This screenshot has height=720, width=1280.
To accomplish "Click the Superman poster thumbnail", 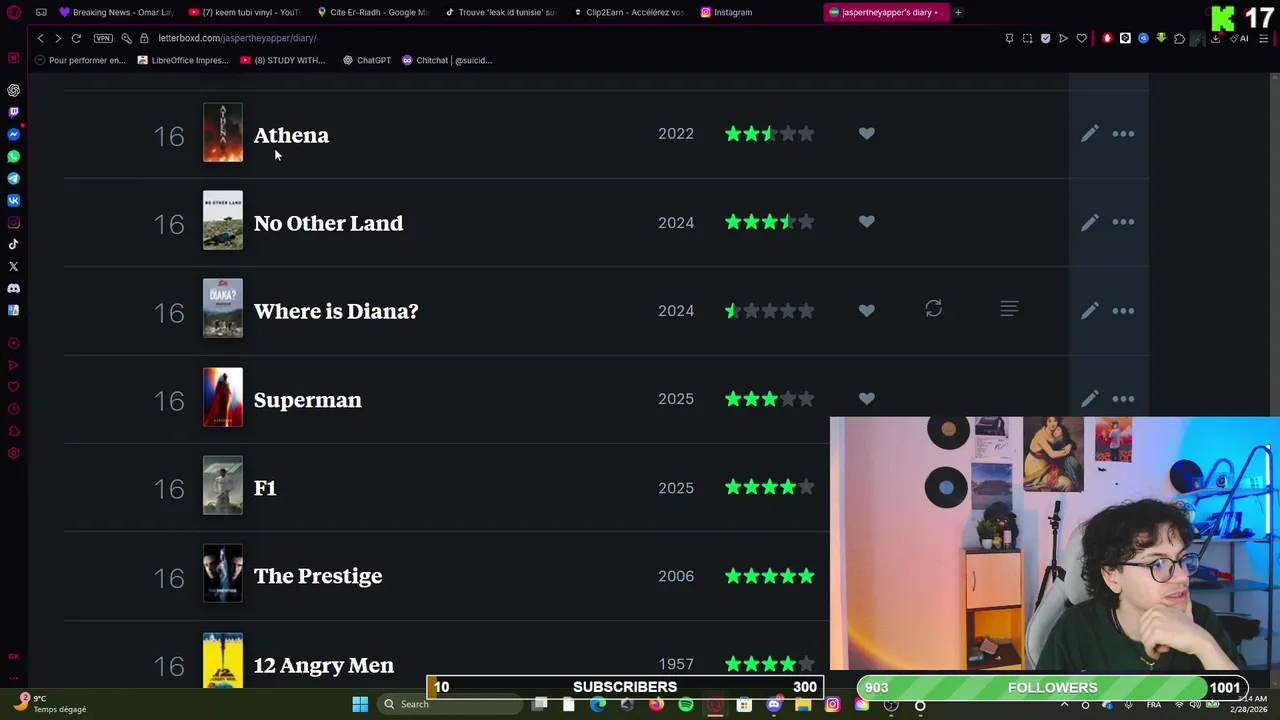I will click(x=222, y=397).
